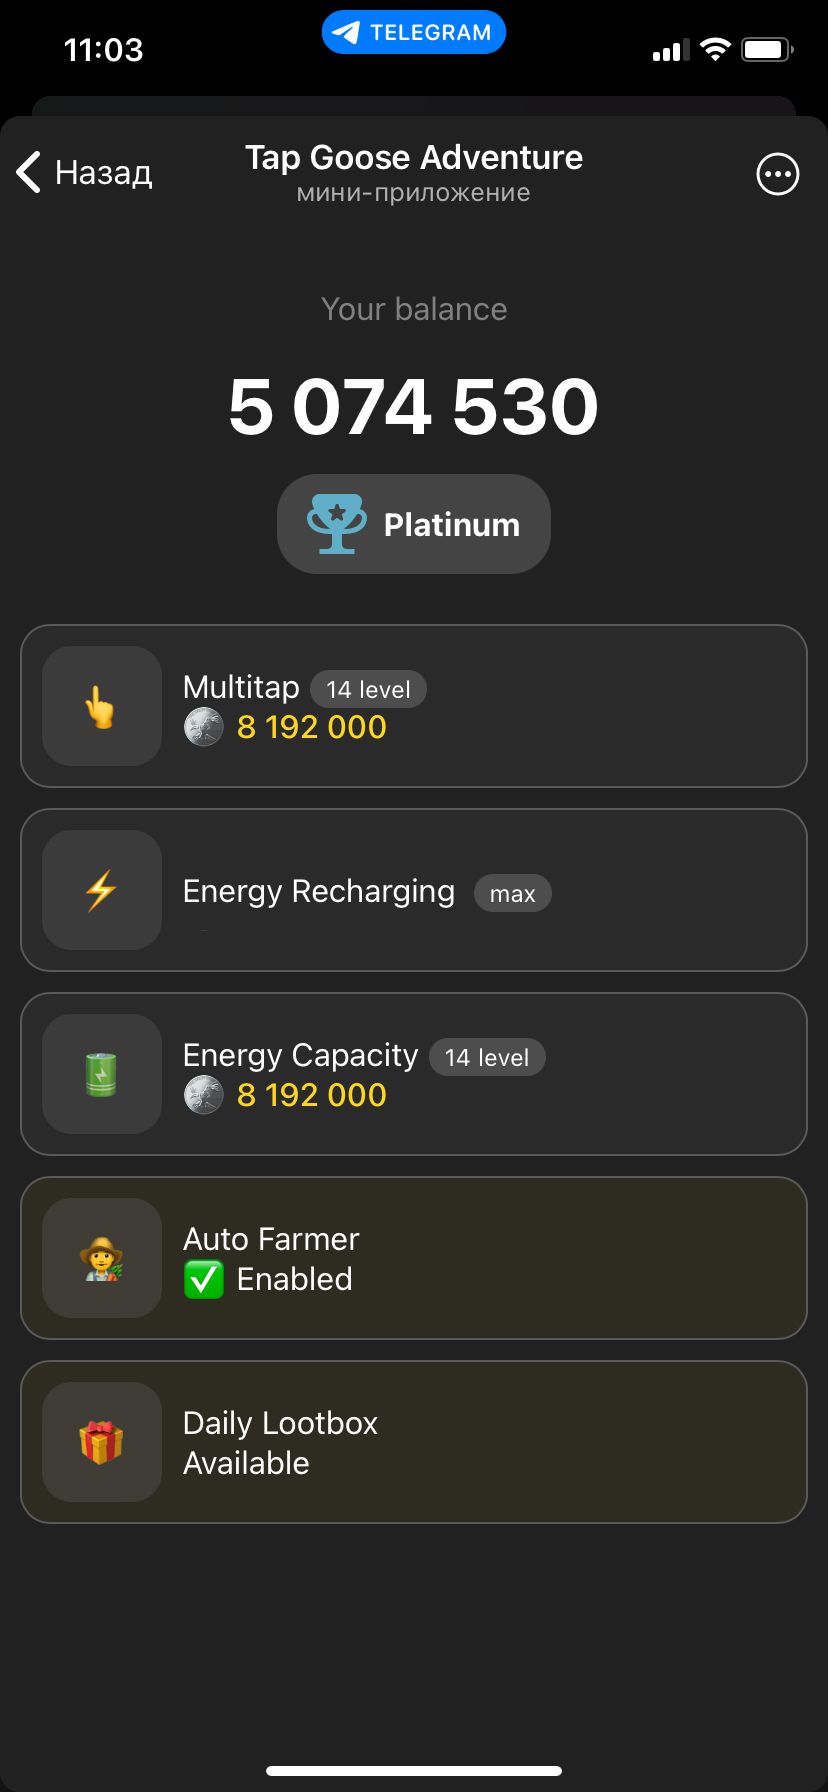Image resolution: width=828 pixels, height=1792 pixels.
Task: Toggle the Auto Farmer Enabled green checkmark
Action: click(x=204, y=1279)
